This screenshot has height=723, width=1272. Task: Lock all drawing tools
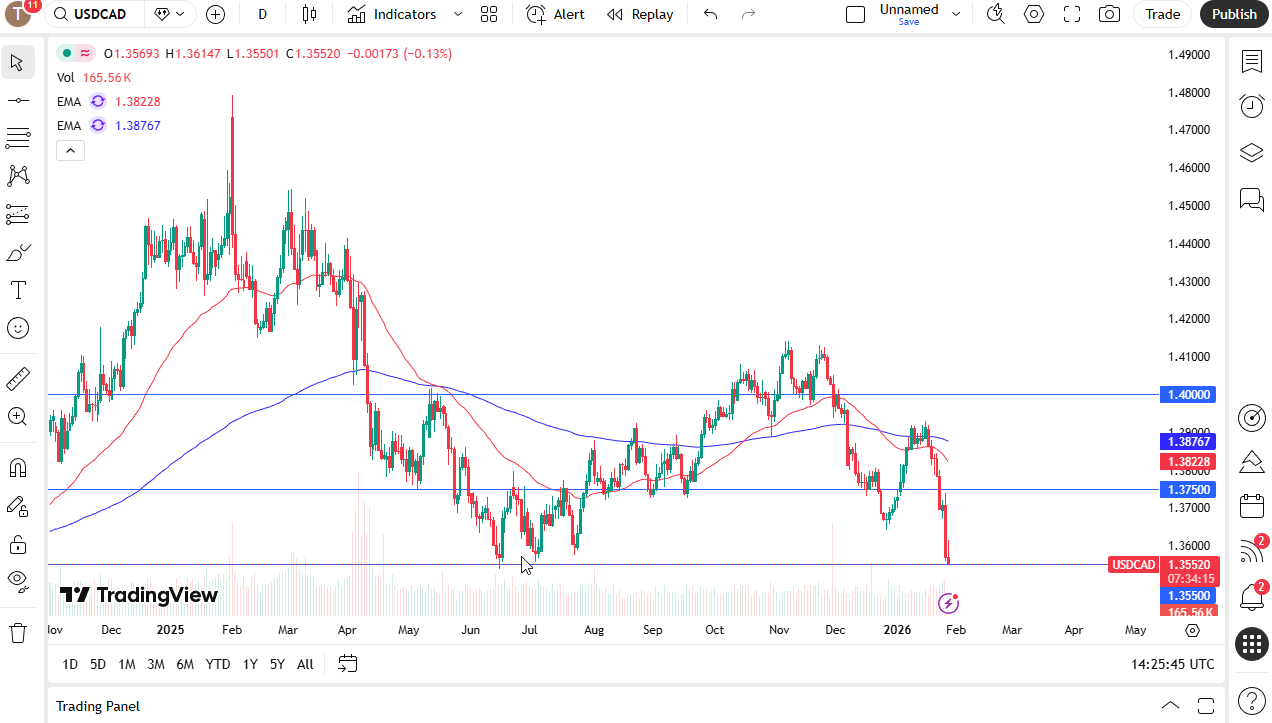tap(17, 544)
